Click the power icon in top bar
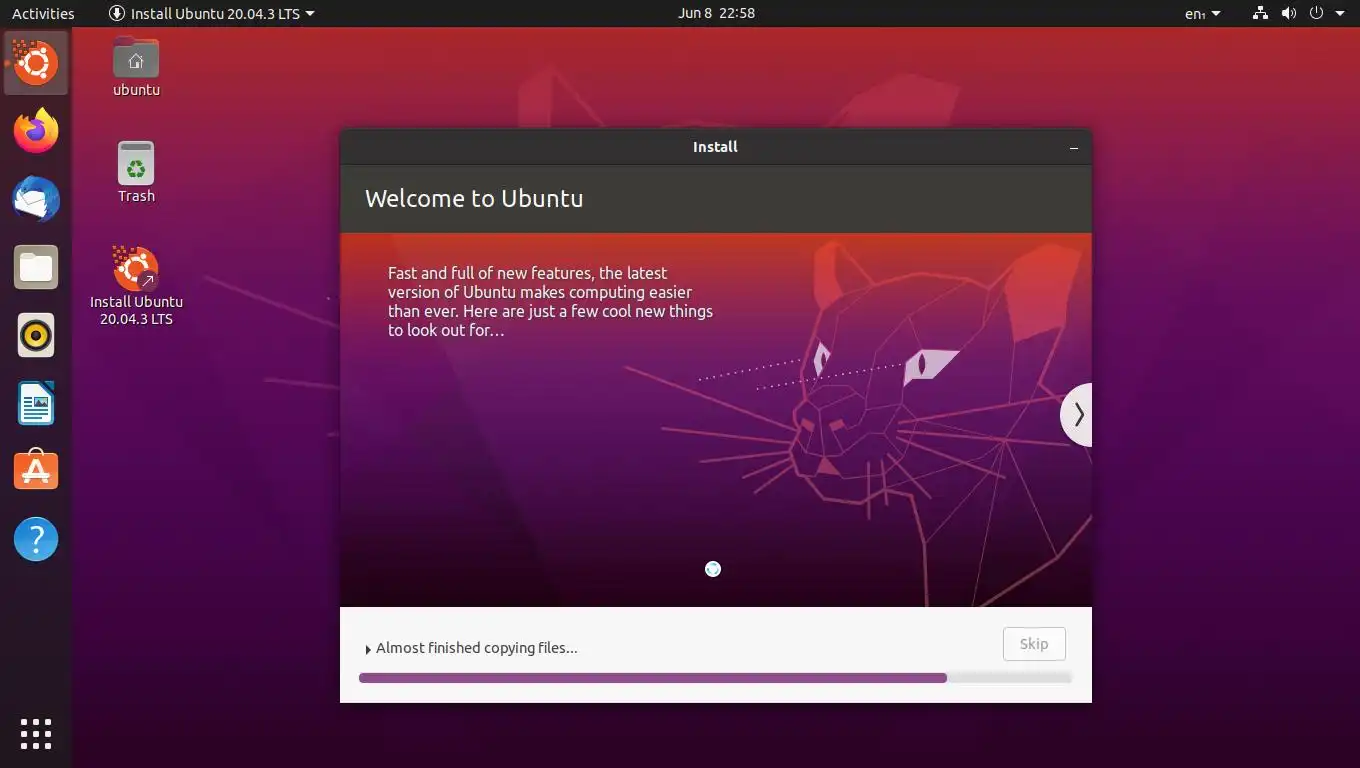The image size is (1360, 768). 1316,13
